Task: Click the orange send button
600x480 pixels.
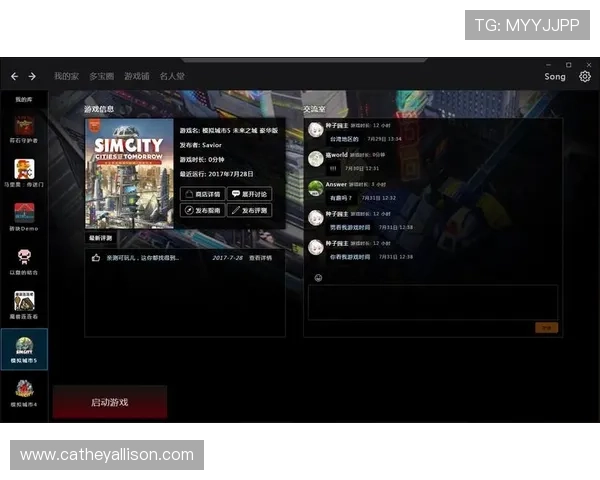Action: pyautogui.click(x=546, y=328)
